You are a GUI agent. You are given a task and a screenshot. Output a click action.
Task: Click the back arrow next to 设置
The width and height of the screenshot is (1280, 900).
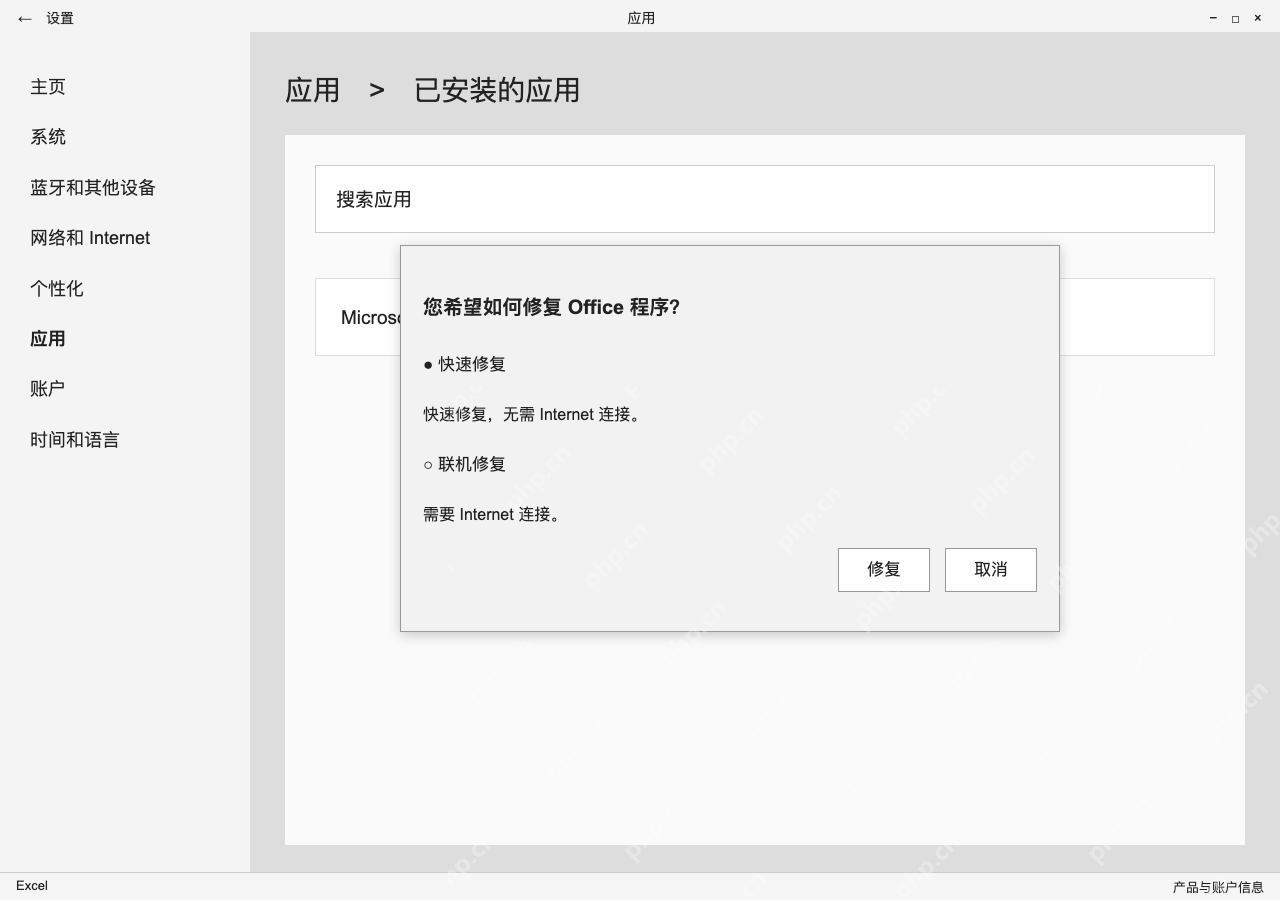coord(24,18)
